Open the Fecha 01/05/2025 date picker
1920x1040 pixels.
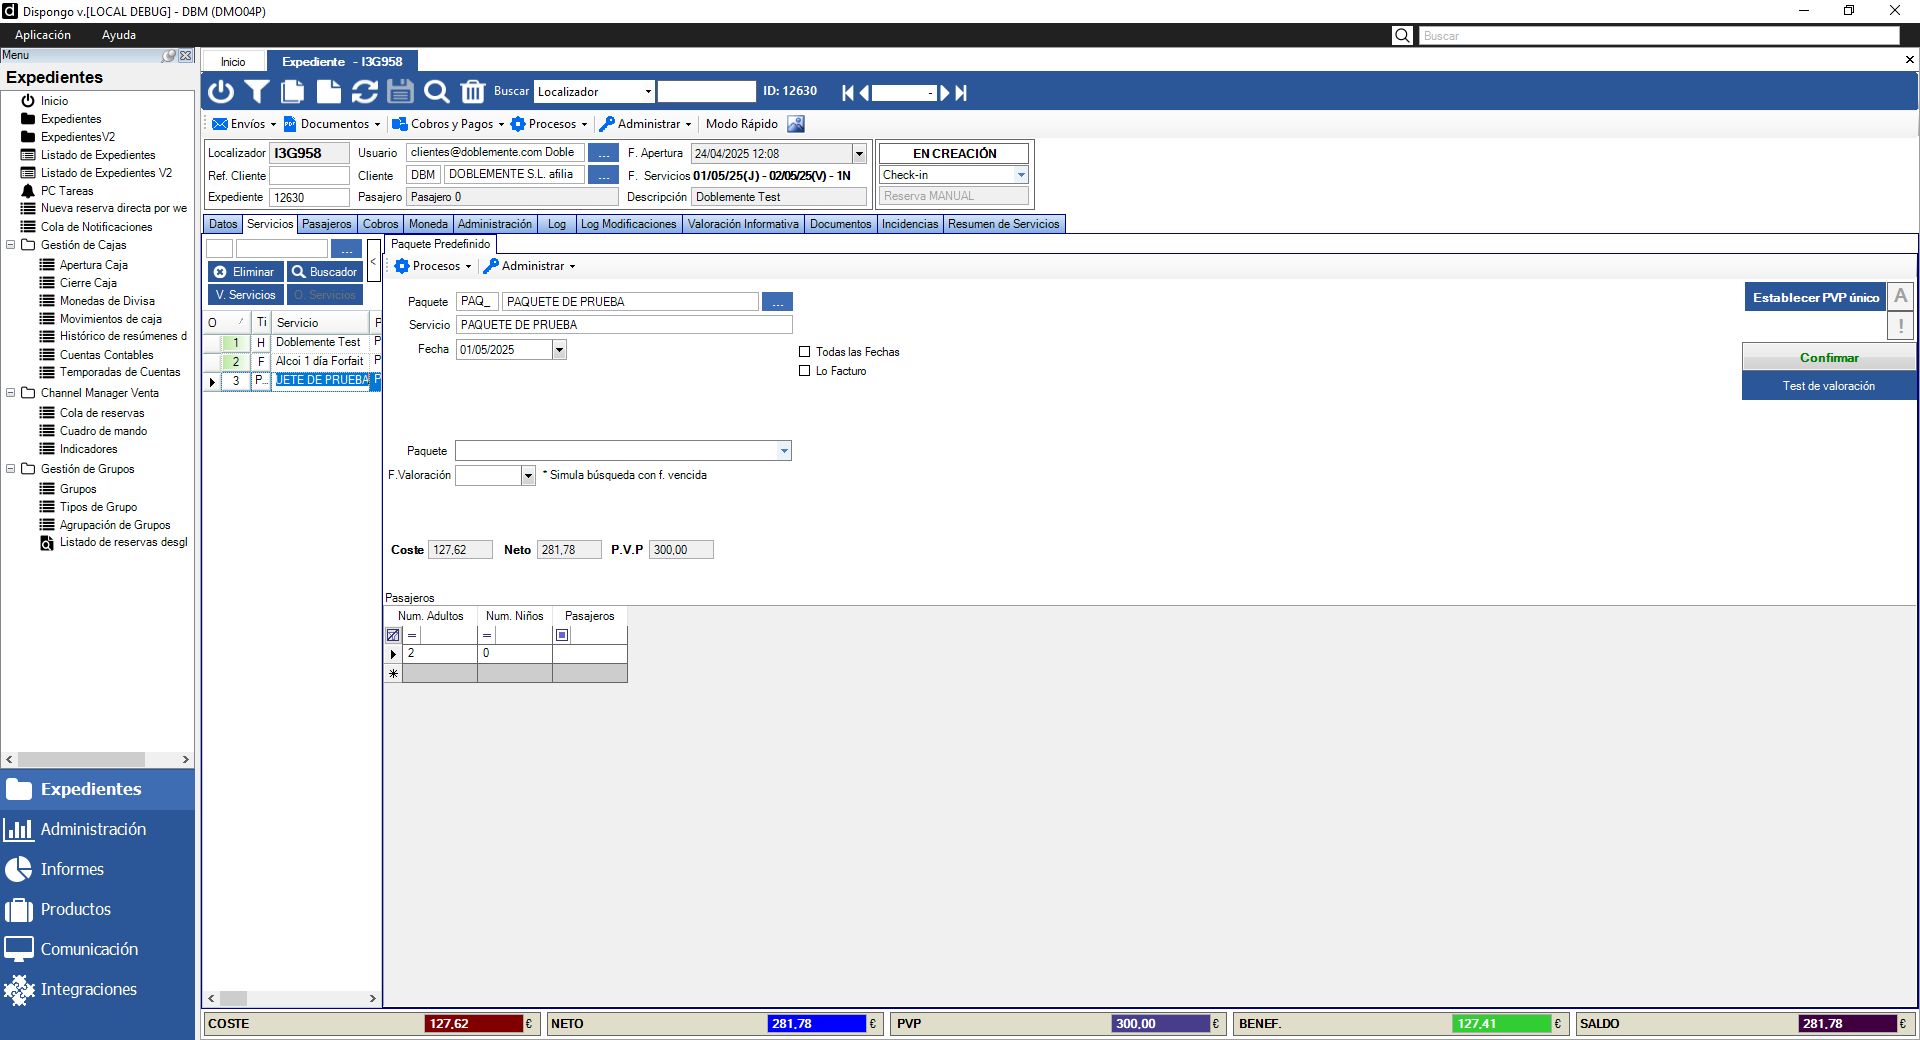560,350
